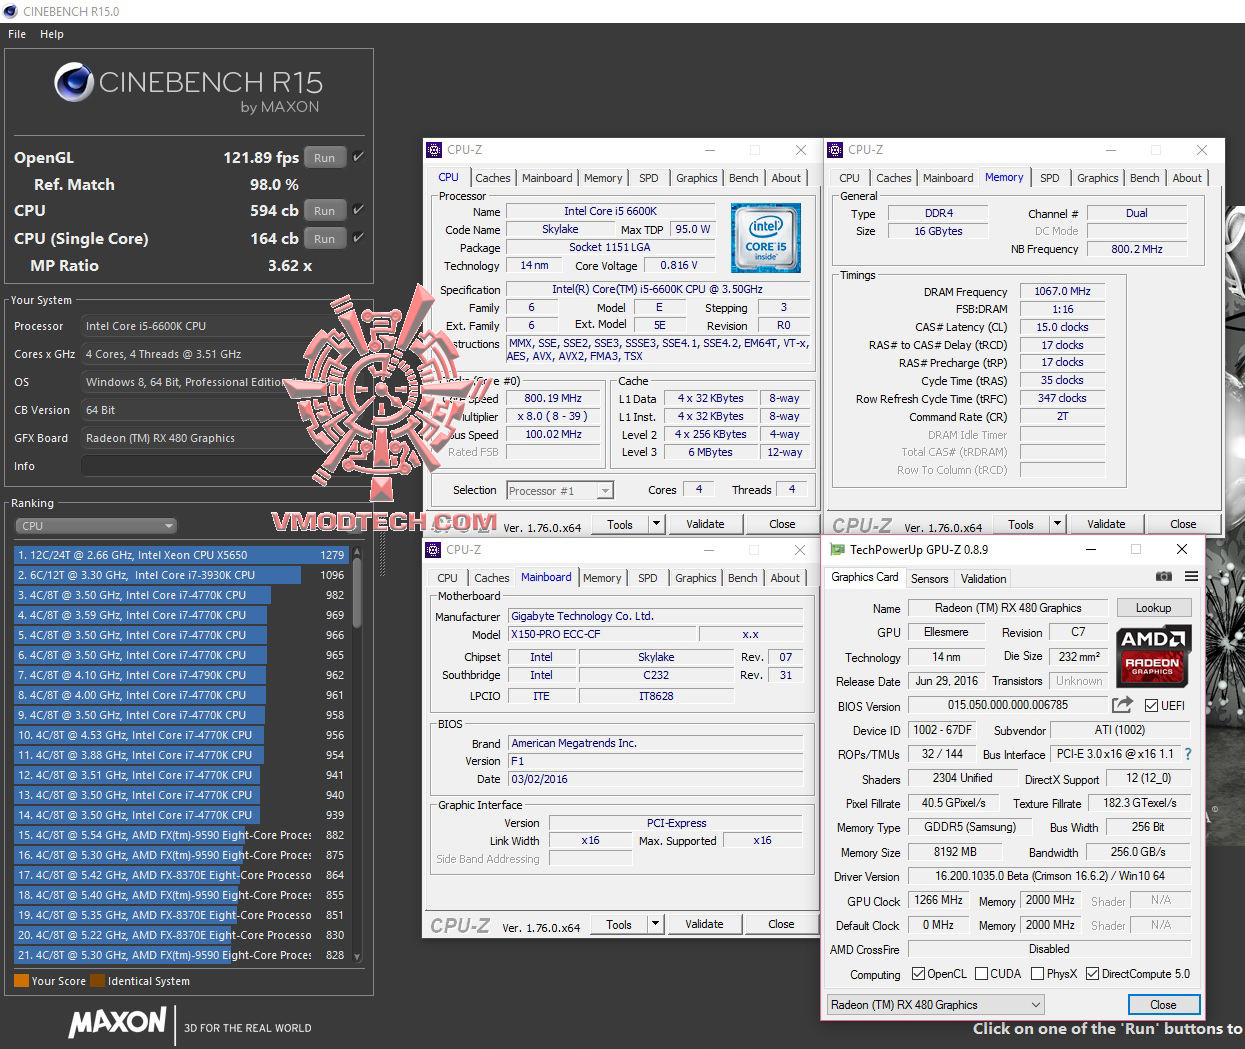
Task: Open the Help menu in Cinebench
Action: pyautogui.click(x=52, y=34)
